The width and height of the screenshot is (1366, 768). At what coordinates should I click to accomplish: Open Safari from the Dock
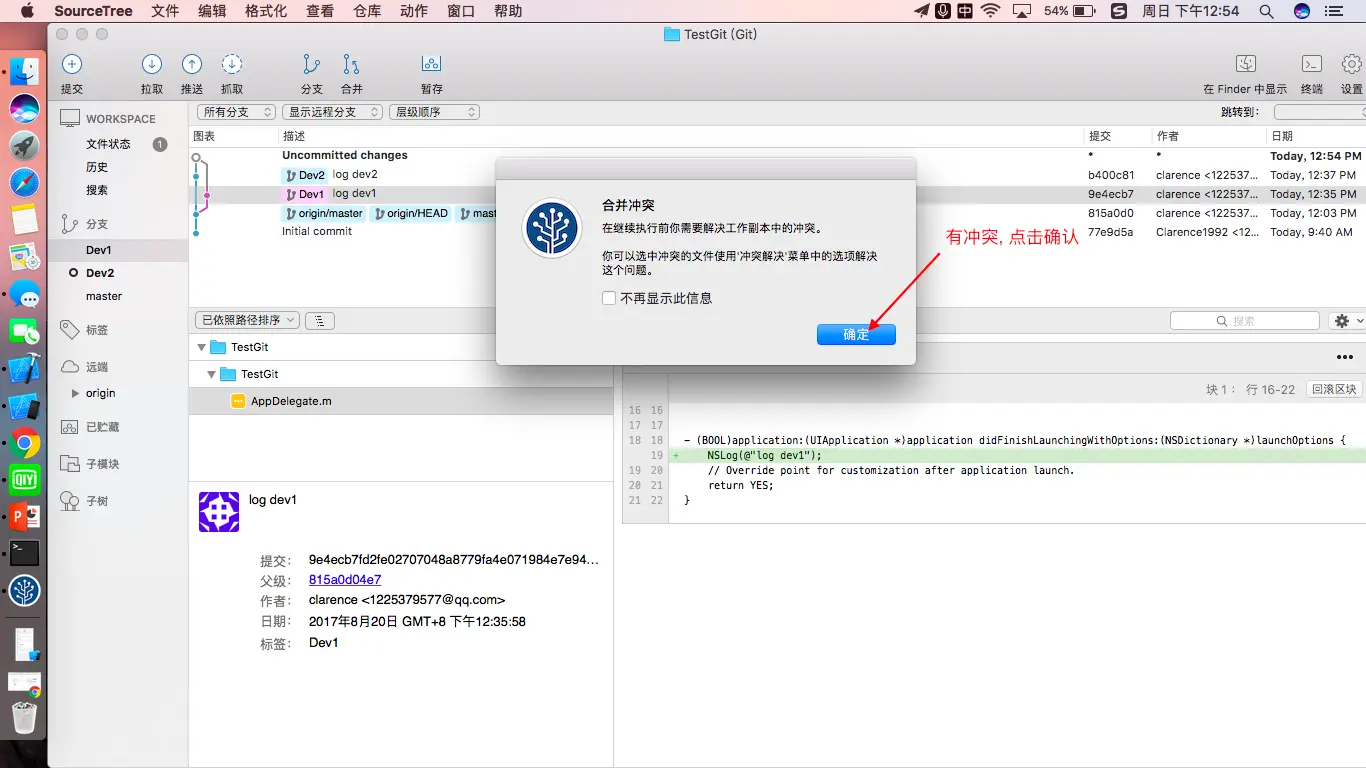click(x=24, y=182)
